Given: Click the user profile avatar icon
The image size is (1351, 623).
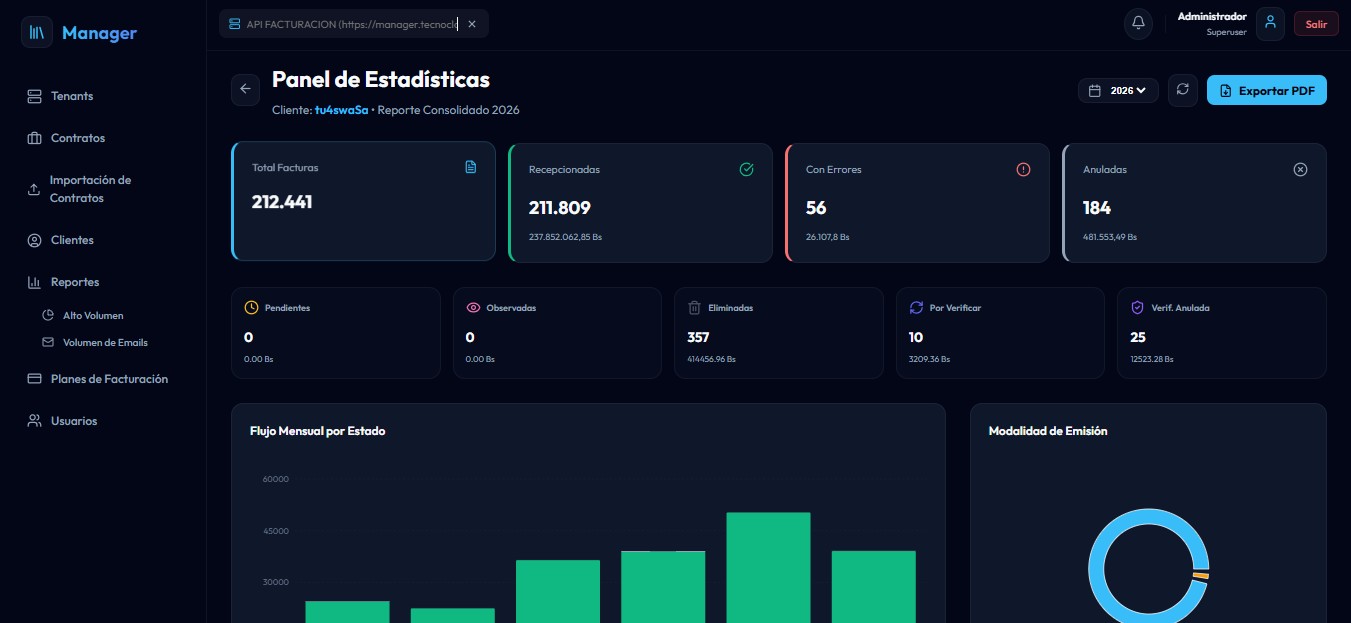Looking at the screenshot, I should 1270,23.
